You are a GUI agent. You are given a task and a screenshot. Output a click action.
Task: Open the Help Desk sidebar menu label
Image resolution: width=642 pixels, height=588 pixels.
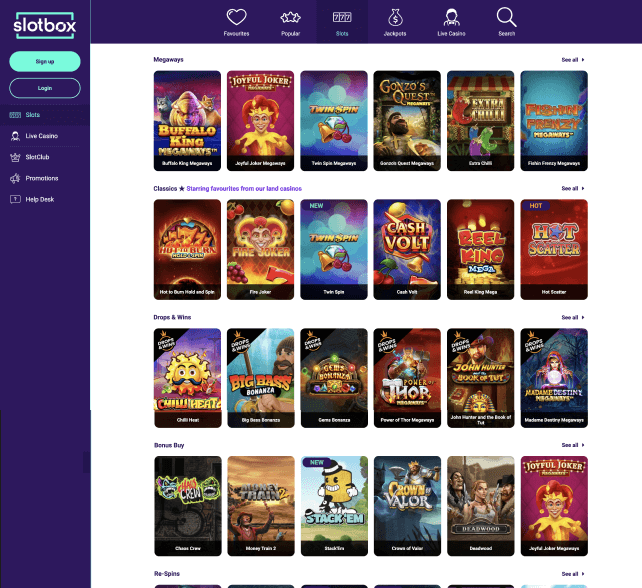click(x=40, y=199)
